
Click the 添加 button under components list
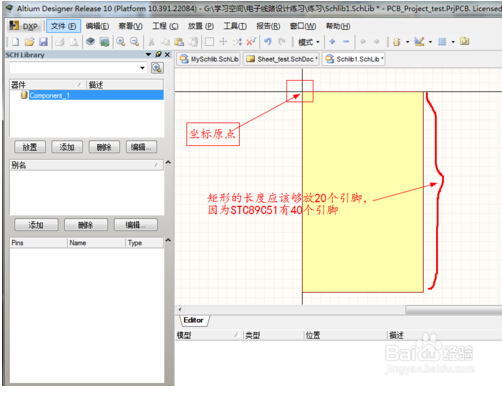pos(67,147)
